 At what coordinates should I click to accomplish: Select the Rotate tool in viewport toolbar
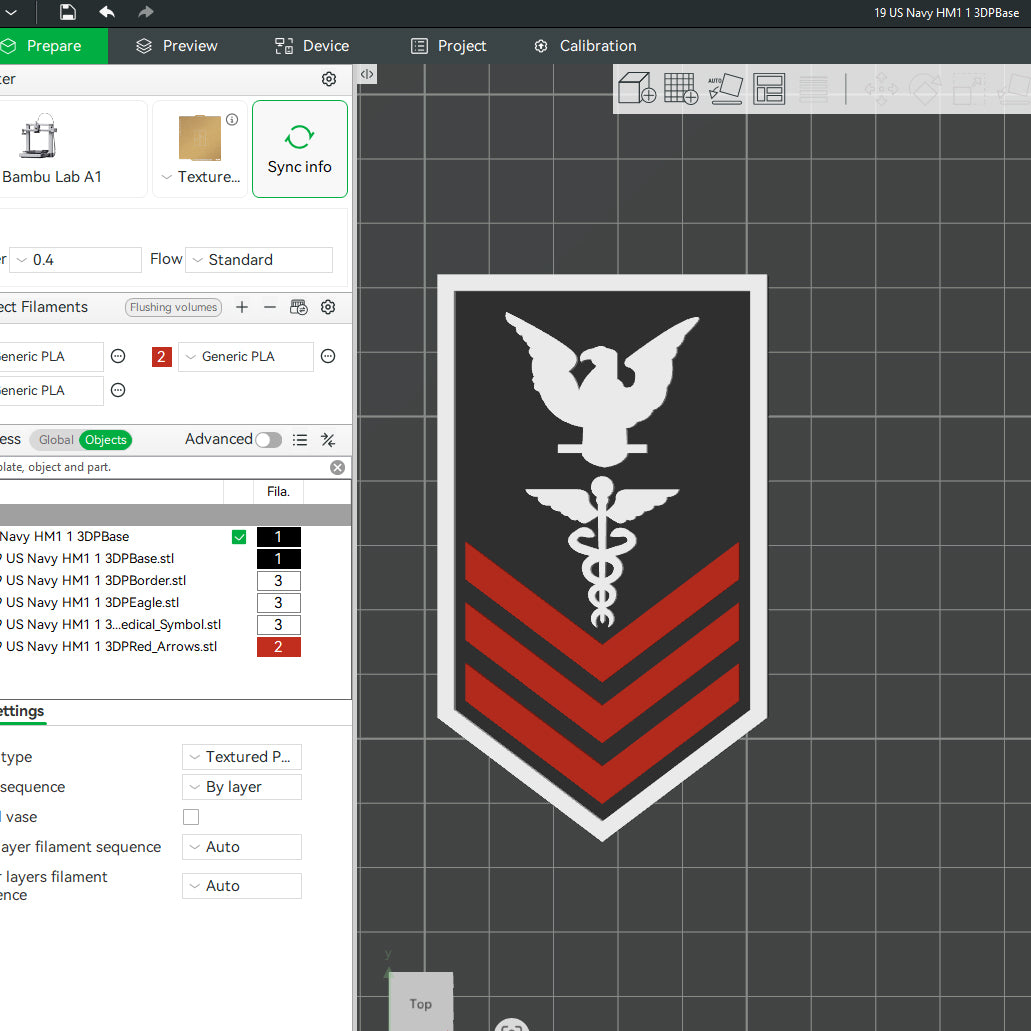point(925,88)
